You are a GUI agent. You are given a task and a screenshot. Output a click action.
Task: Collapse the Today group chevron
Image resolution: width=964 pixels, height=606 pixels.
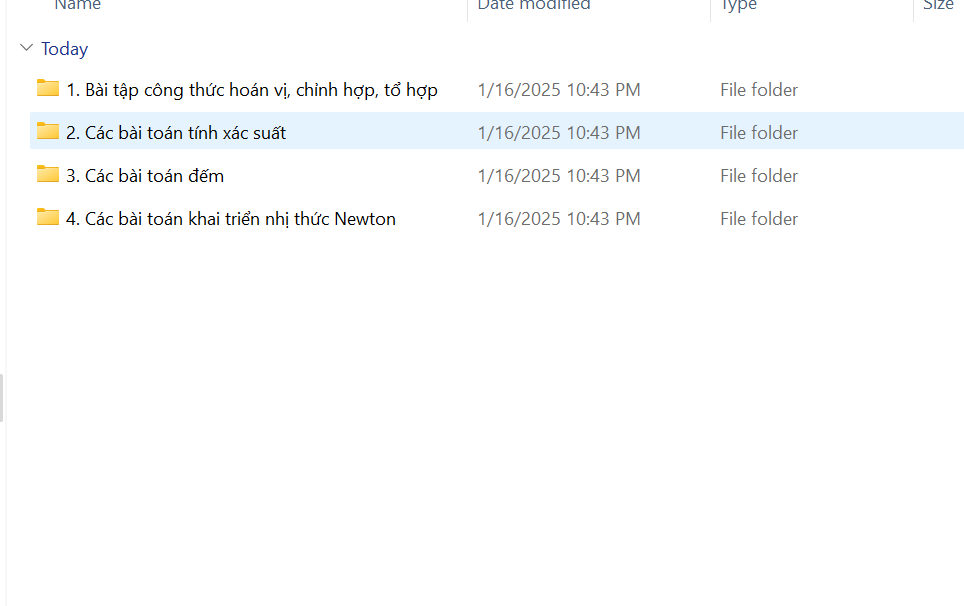[x=26, y=48]
